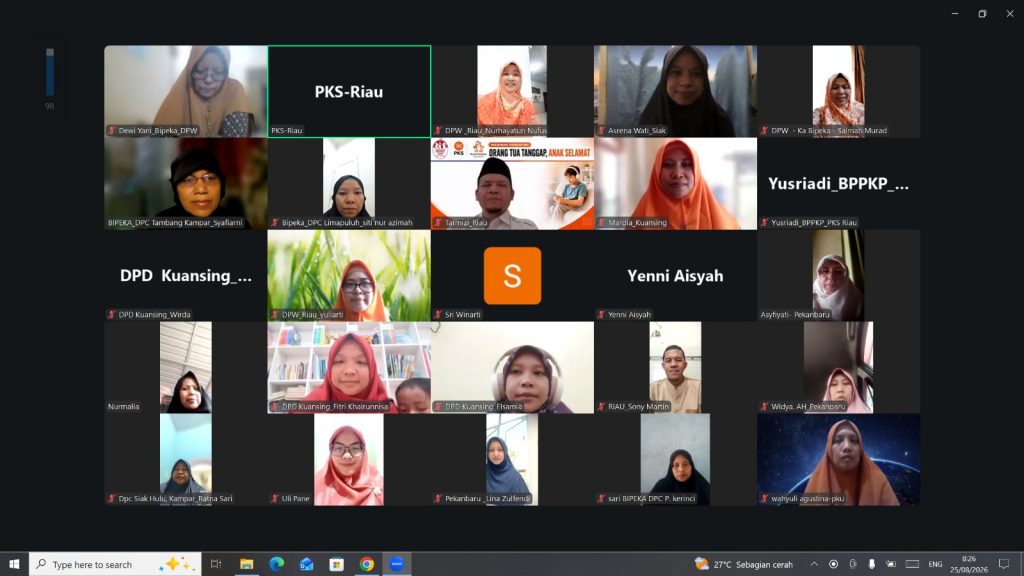This screenshot has width=1024, height=576.
Task: Open the touch keyboard tray icon
Action: pos(912,564)
